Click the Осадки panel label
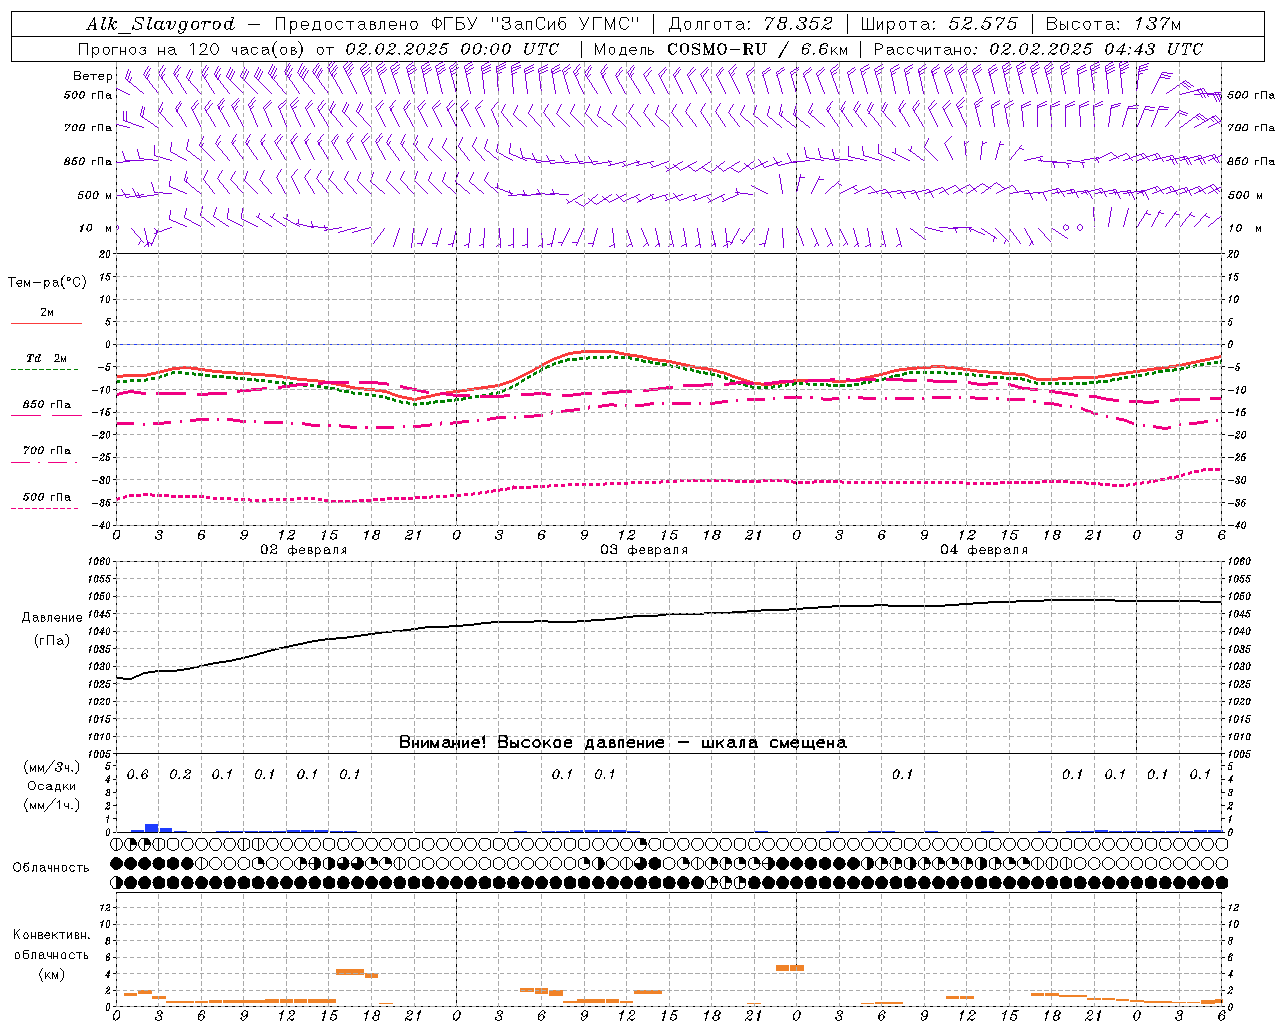The image size is (1280, 1024). [x=51, y=786]
